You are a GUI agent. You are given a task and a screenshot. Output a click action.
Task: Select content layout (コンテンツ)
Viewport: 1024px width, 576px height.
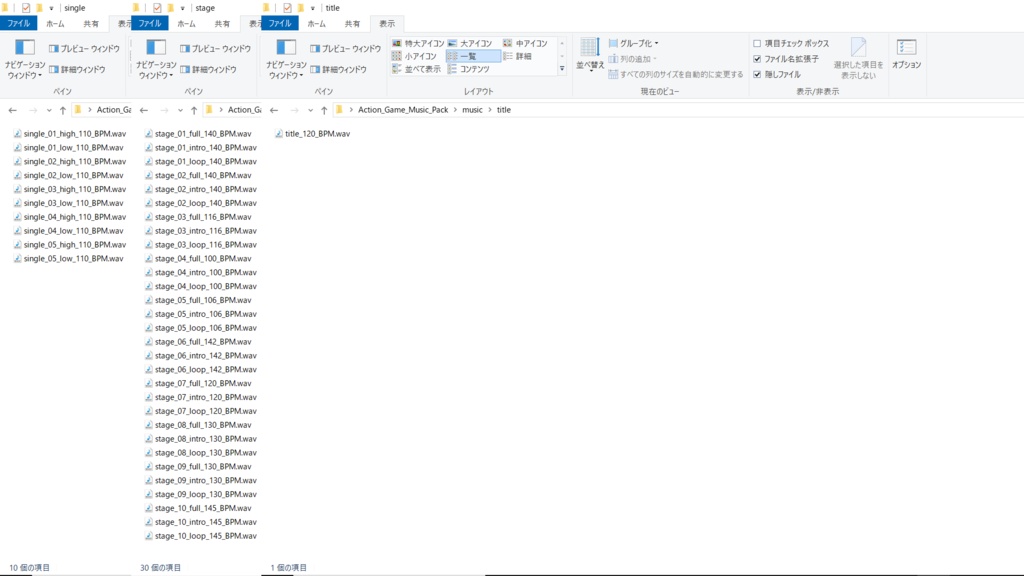click(x=468, y=69)
